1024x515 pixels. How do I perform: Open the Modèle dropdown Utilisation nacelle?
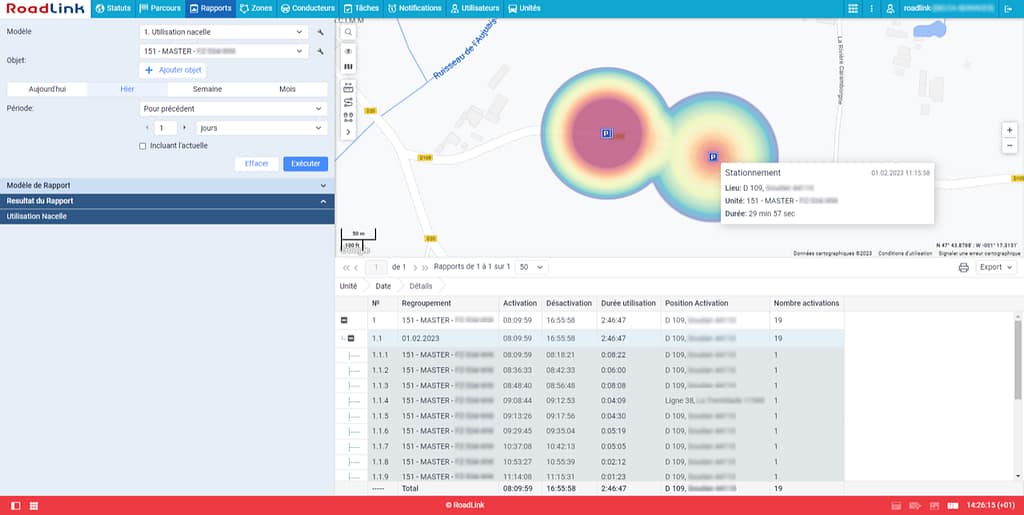point(223,32)
